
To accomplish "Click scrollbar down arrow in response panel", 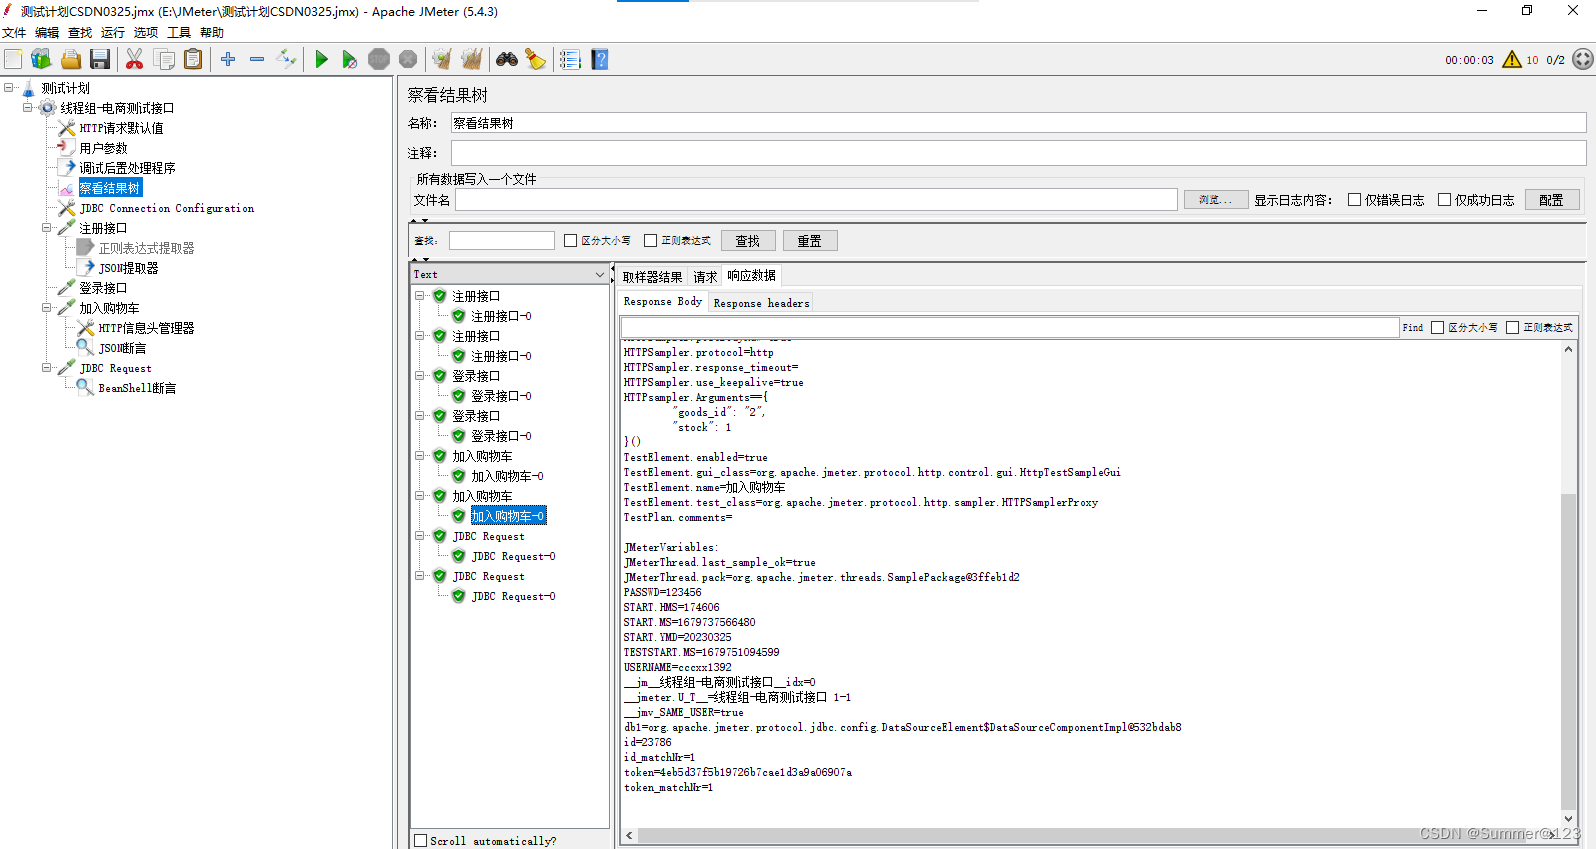I will tap(1568, 818).
